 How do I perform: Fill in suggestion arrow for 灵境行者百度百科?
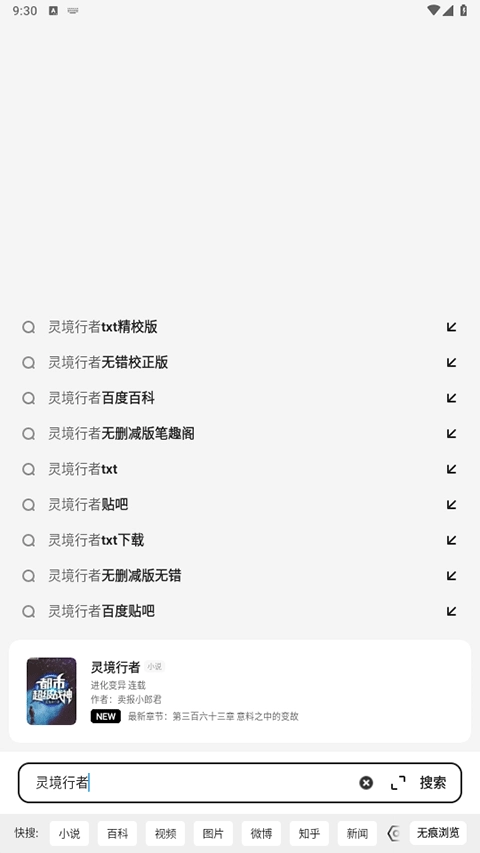click(x=451, y=398)
